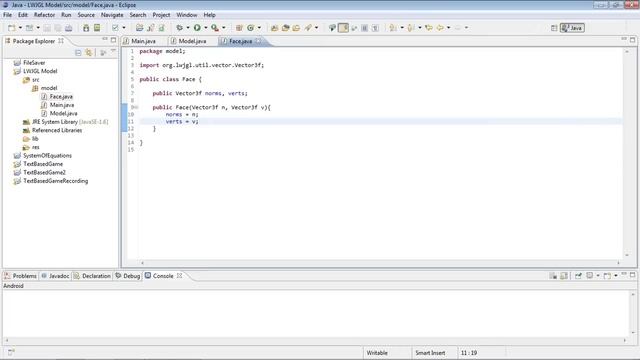Maximize the editor area

(x=632, y=40)
